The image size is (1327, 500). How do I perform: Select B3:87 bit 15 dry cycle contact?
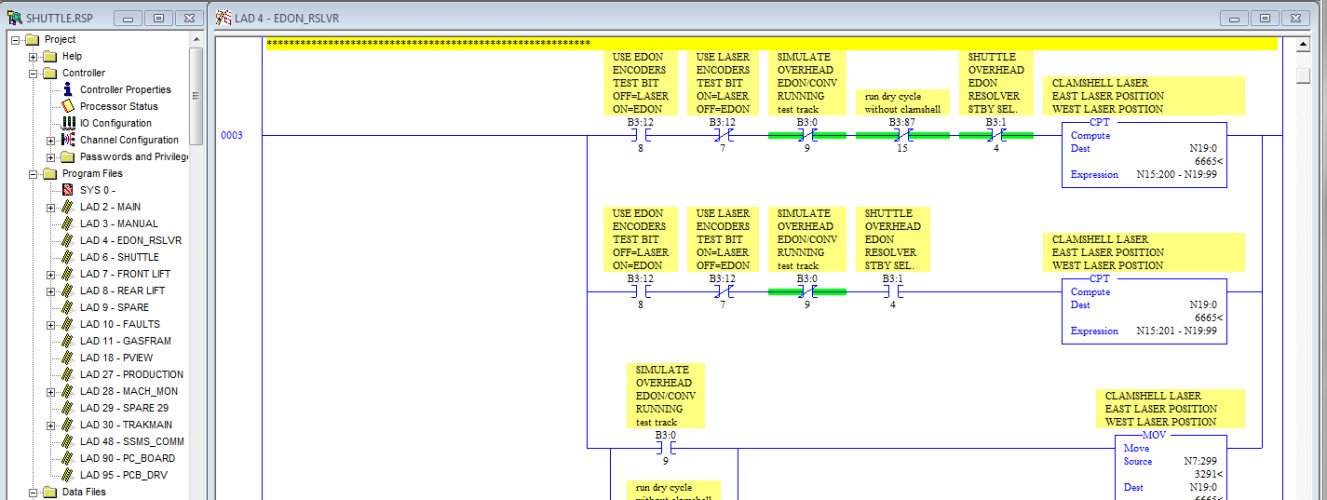tap(902, 135)
